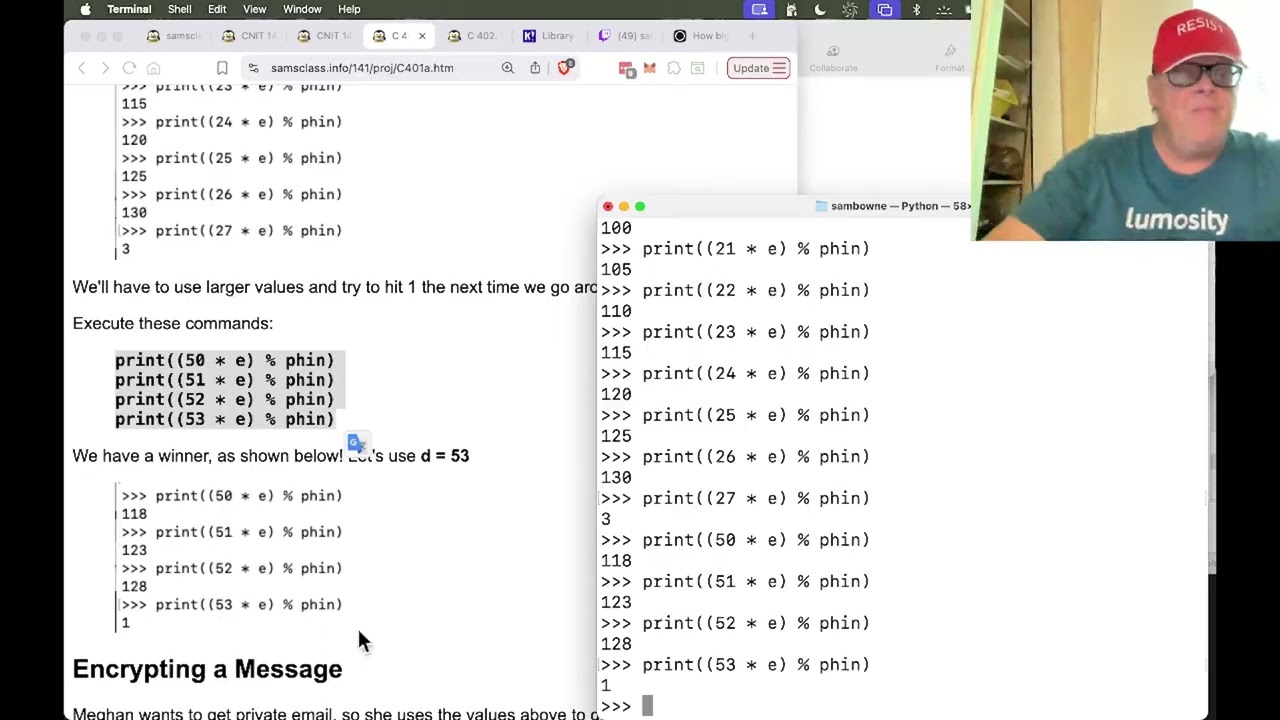Click the sunrise menu bar icon

pyautogui.click(x=943, y=10)
